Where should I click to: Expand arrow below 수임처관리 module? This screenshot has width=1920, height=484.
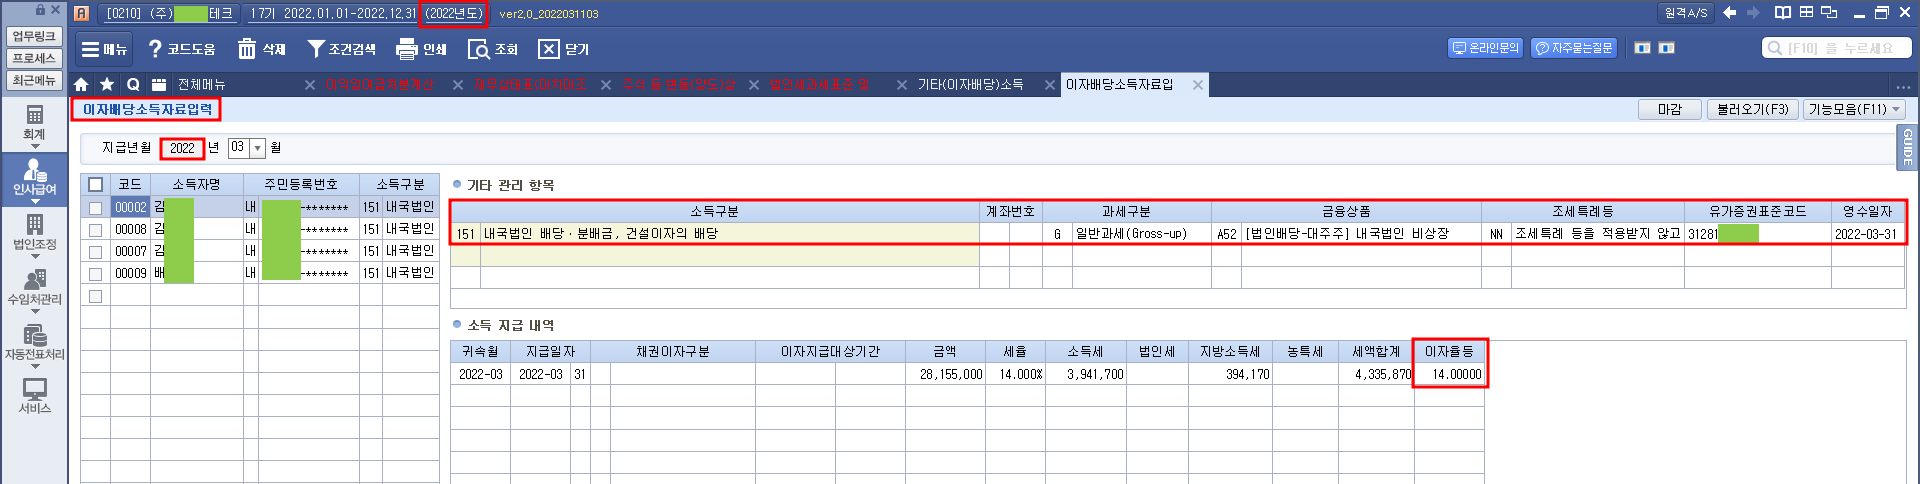[x=34, y=311]
